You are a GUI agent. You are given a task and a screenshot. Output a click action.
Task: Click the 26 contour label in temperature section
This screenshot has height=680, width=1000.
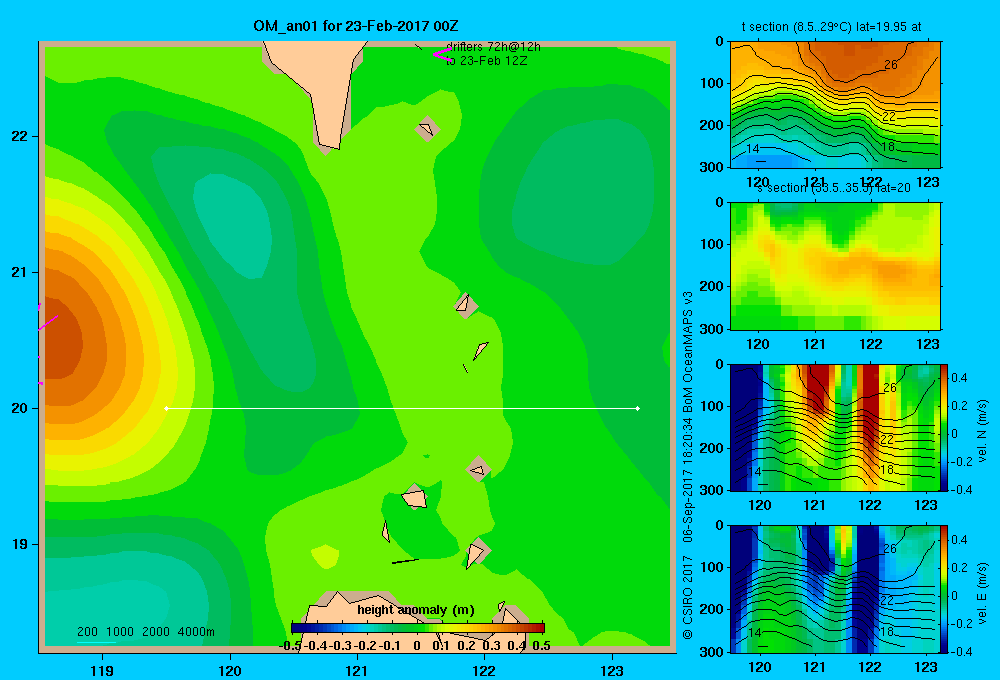tap(890, 64)
